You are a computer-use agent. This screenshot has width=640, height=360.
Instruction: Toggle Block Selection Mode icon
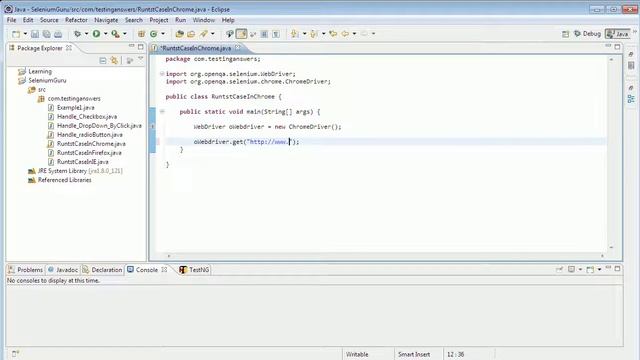tap(264, 34)
